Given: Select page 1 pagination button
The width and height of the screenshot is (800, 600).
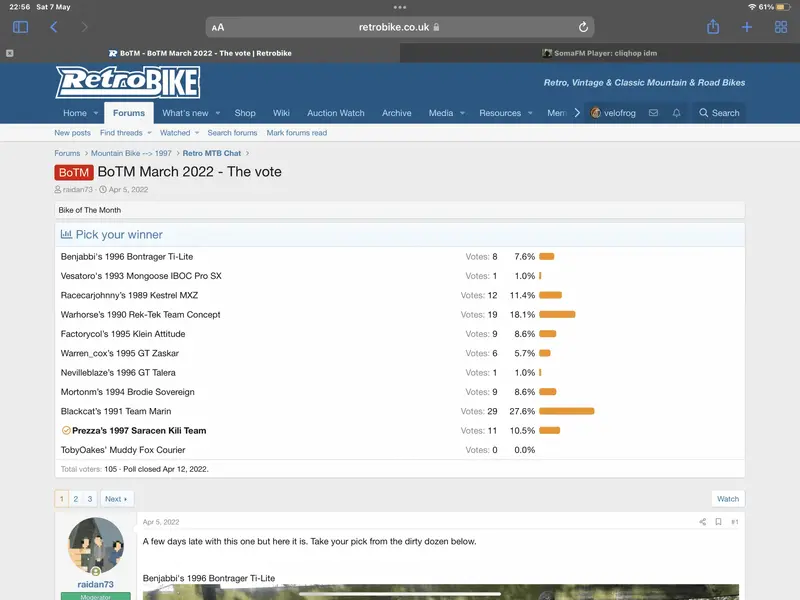Looking at the screenshot, I should 61,498.
